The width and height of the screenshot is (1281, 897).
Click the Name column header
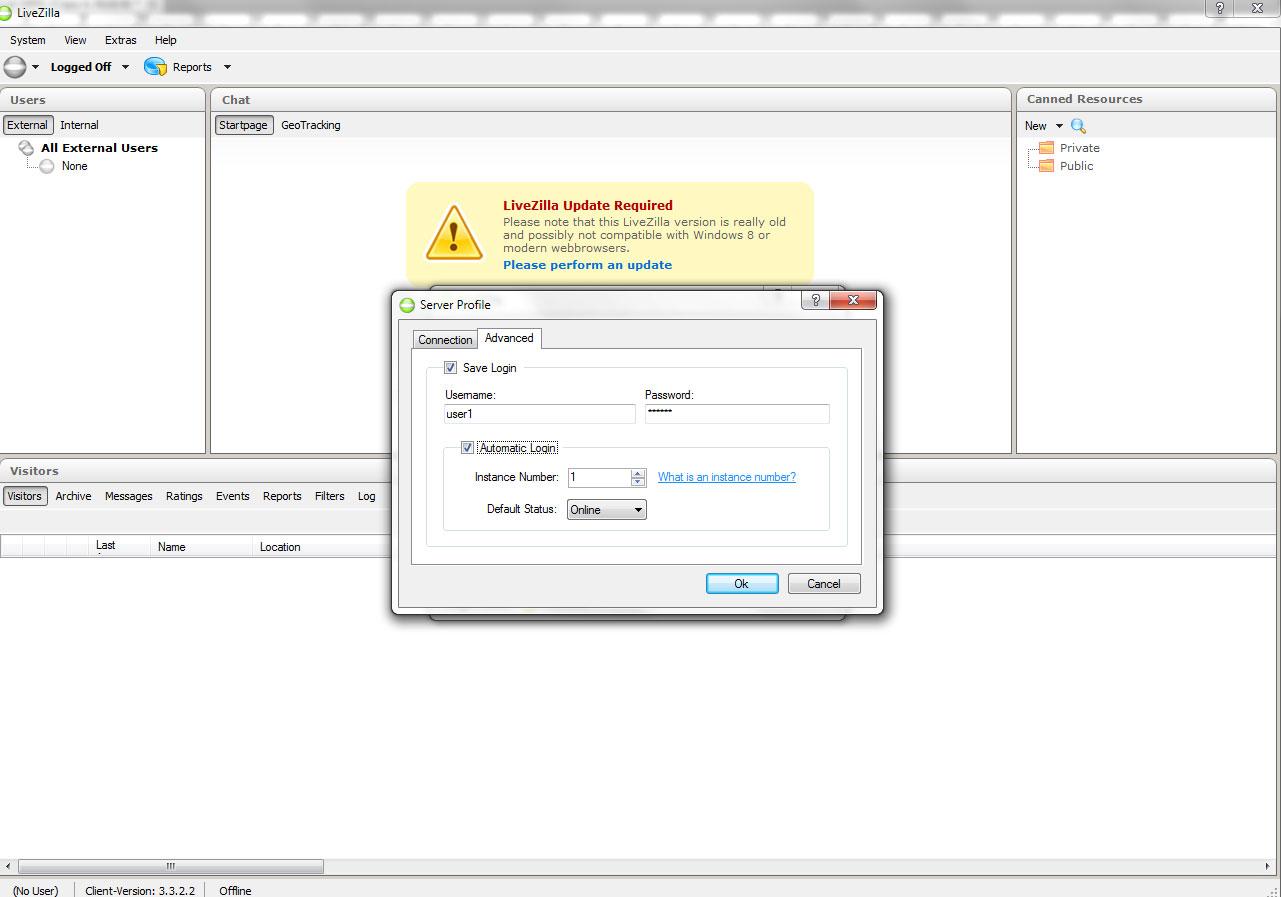202,547
